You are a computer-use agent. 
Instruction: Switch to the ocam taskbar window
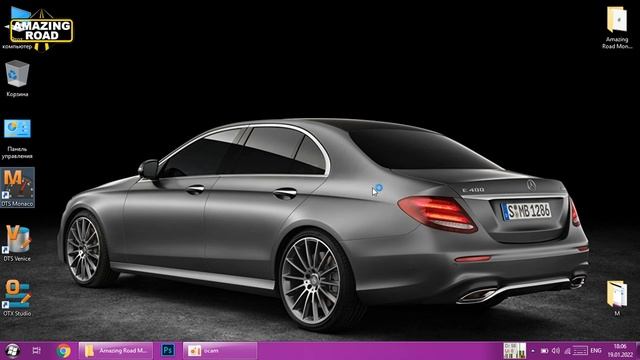coord(220,351)
